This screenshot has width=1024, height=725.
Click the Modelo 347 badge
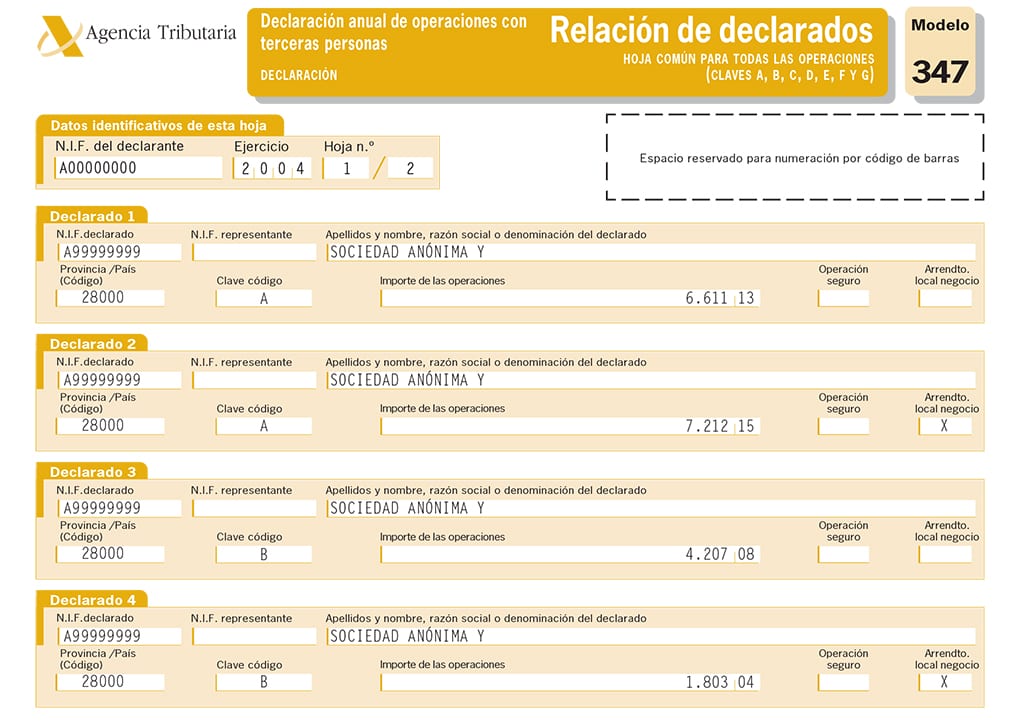[940, 52]
